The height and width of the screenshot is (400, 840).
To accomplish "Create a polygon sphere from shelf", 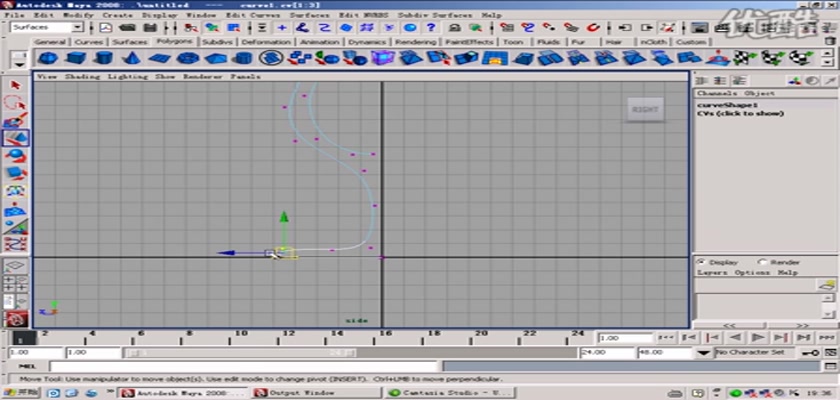I will (48, 57).
